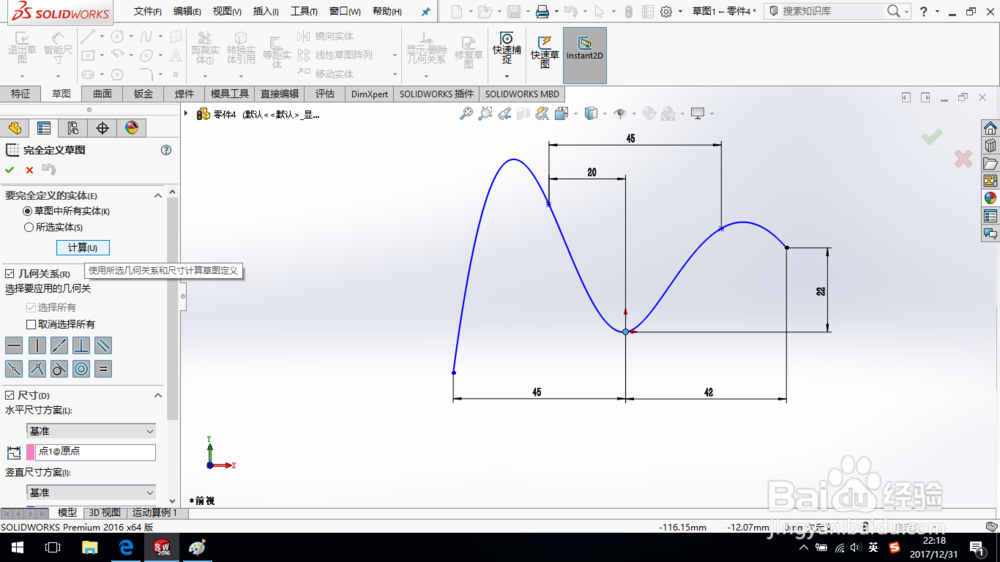Viewport: 1000px width, 562px height.
Task: Switch to the 评估 tab
Action: 325,94
